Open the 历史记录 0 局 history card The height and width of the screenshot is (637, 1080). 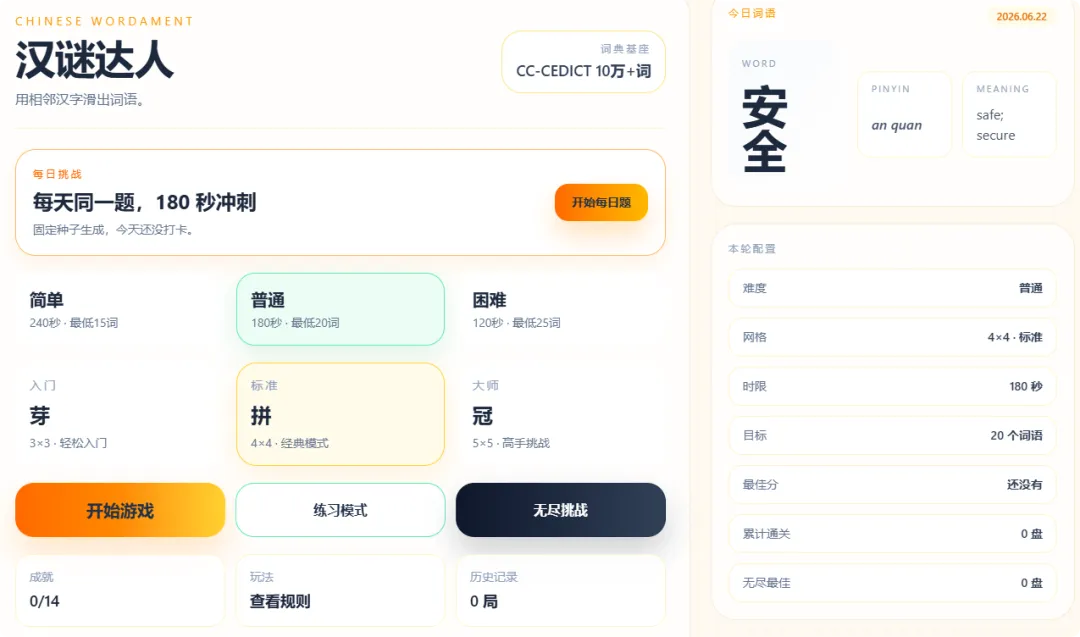click(561, 591)
